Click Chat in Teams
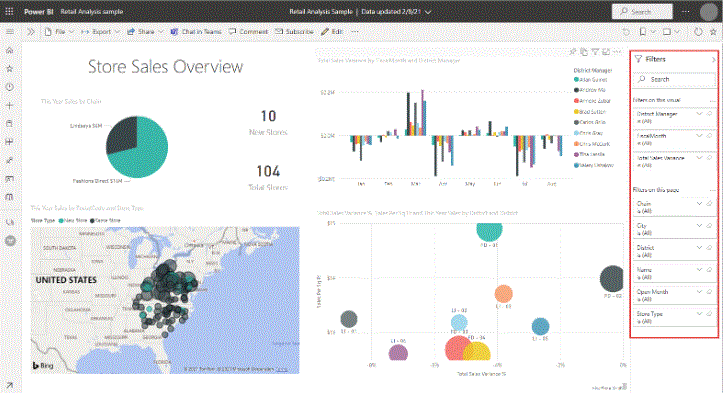724x393 pixels. click(x=196, y=32)
